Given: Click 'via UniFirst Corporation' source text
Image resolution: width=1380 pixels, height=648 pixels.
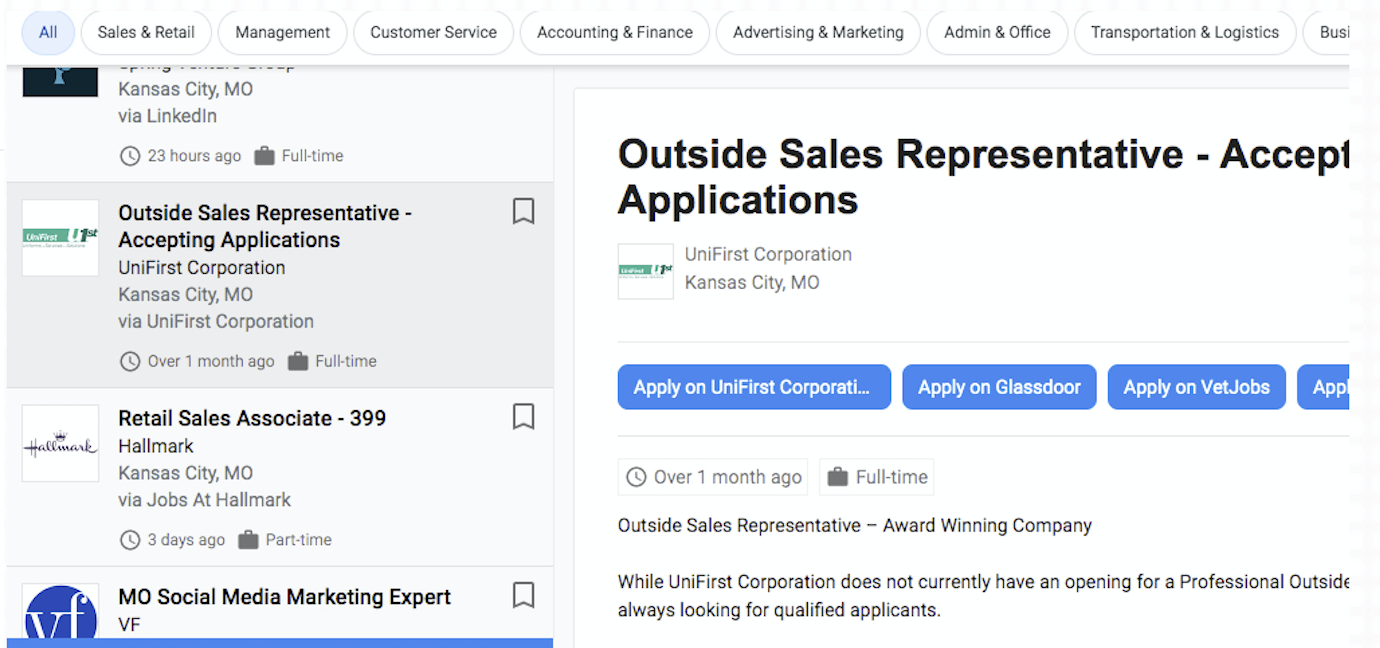Looking at the screenshot, I should [216, 321].
